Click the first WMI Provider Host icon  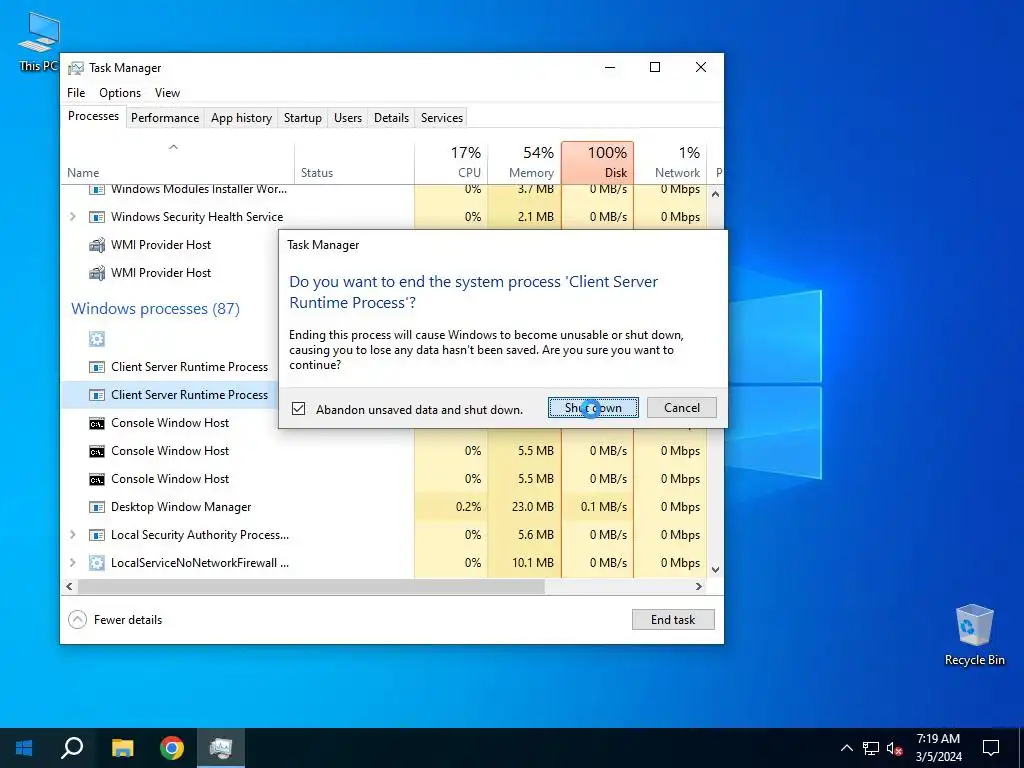pos(97,245)
